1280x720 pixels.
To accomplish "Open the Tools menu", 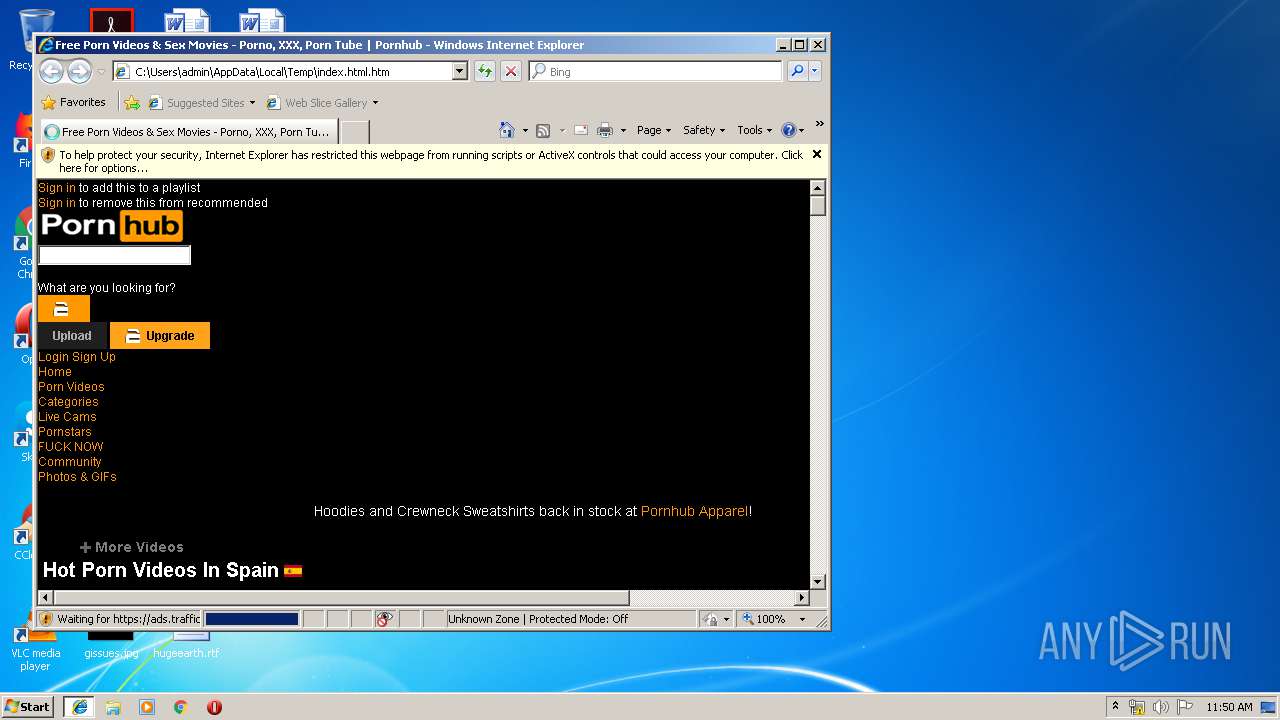I will (755, 130).
